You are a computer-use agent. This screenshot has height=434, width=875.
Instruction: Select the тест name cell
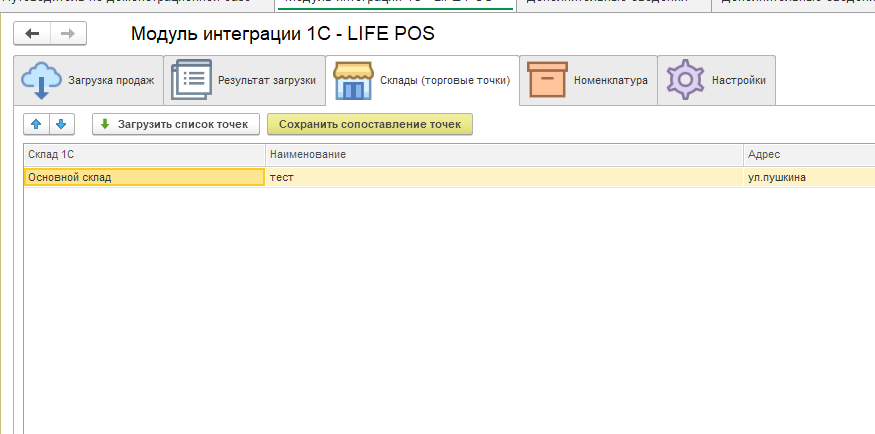coord(504,177)
